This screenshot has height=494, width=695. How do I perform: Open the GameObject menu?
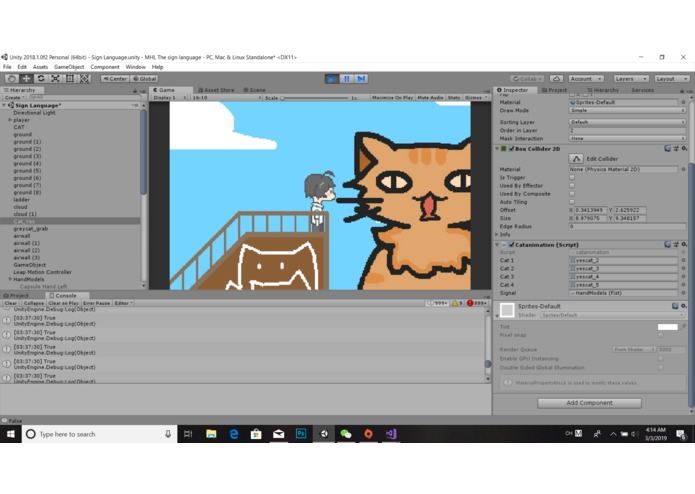point(69,67)
